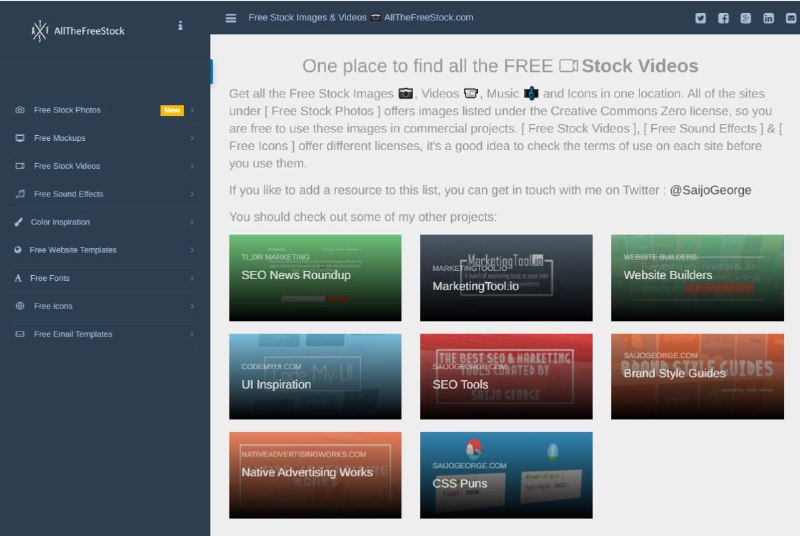
Task: Open the Free Website Templates menu item
Action: (x=105, y=250)
